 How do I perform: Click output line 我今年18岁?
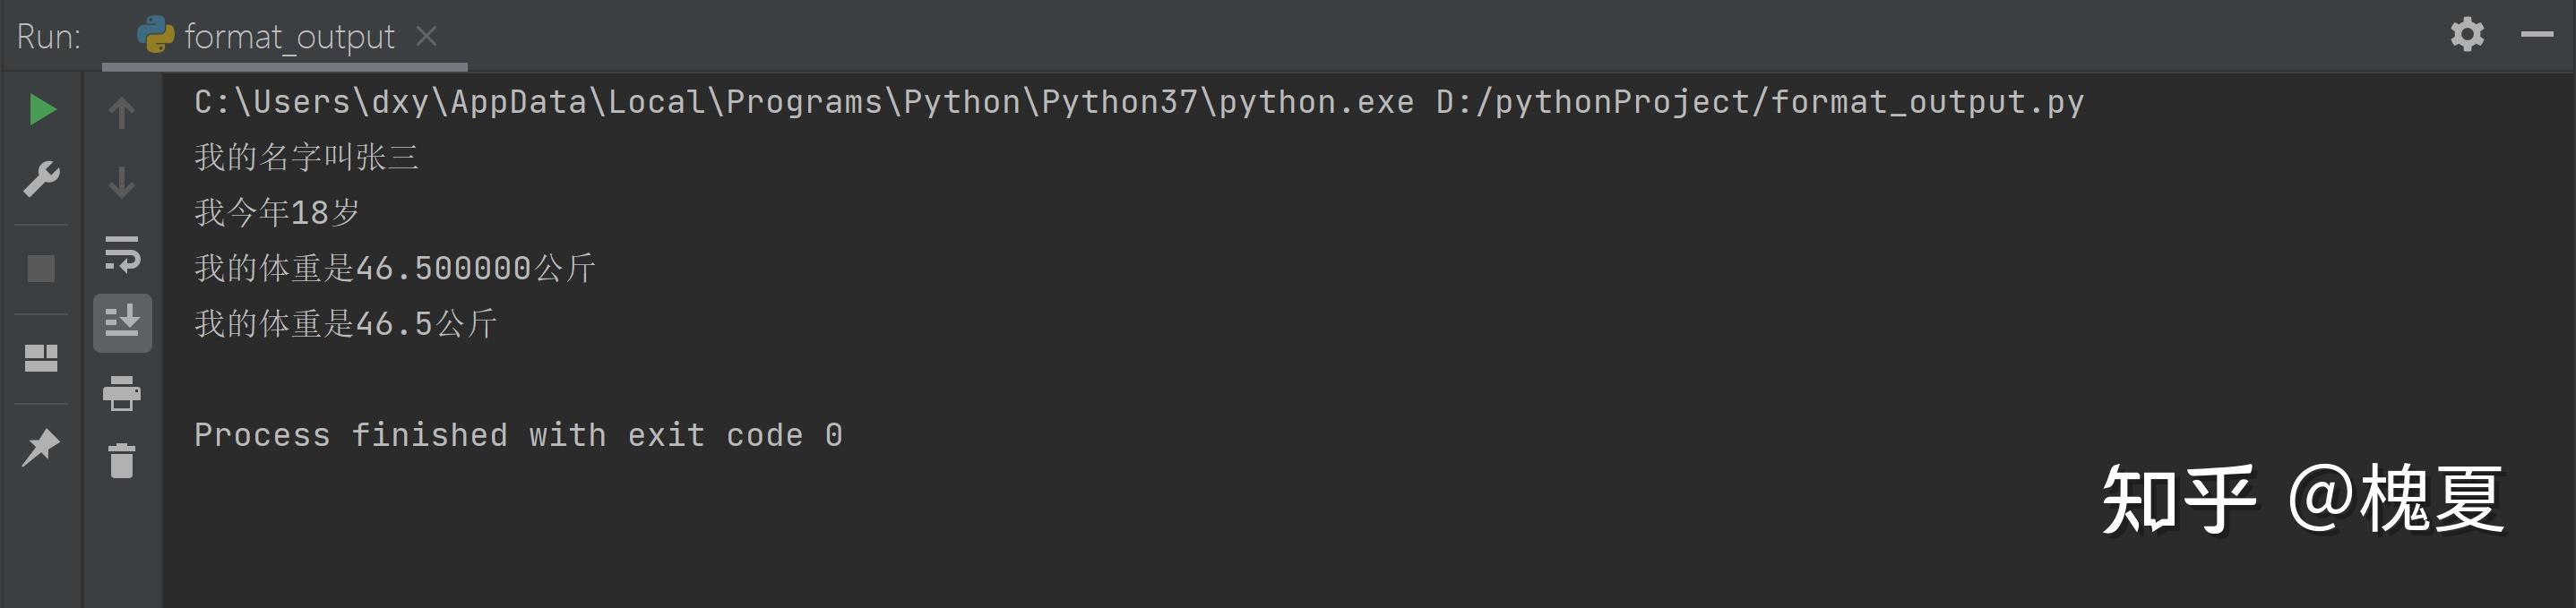[x=277, y=212]
